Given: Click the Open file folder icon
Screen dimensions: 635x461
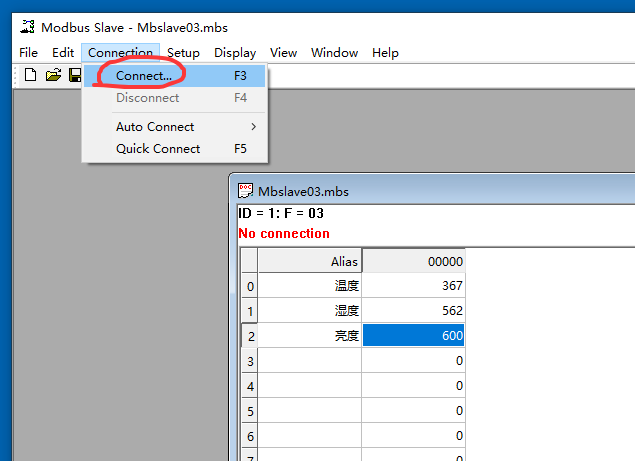Looking at the screenshot, I should [x=53, y=75].
